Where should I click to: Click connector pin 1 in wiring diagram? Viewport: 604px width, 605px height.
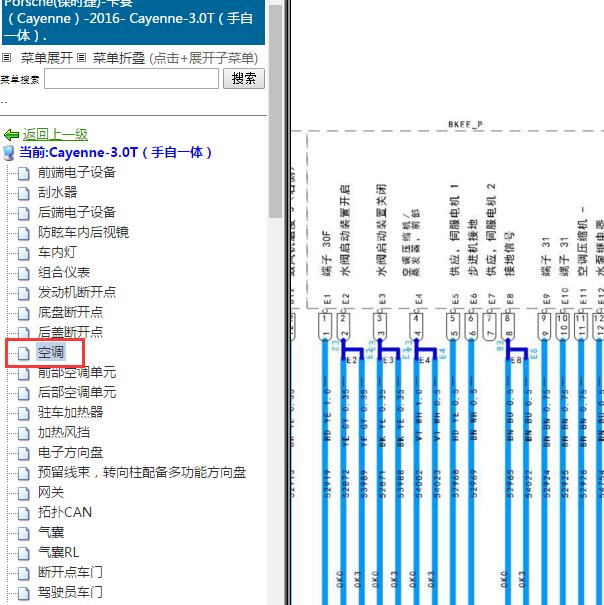(x=325, y=326)
